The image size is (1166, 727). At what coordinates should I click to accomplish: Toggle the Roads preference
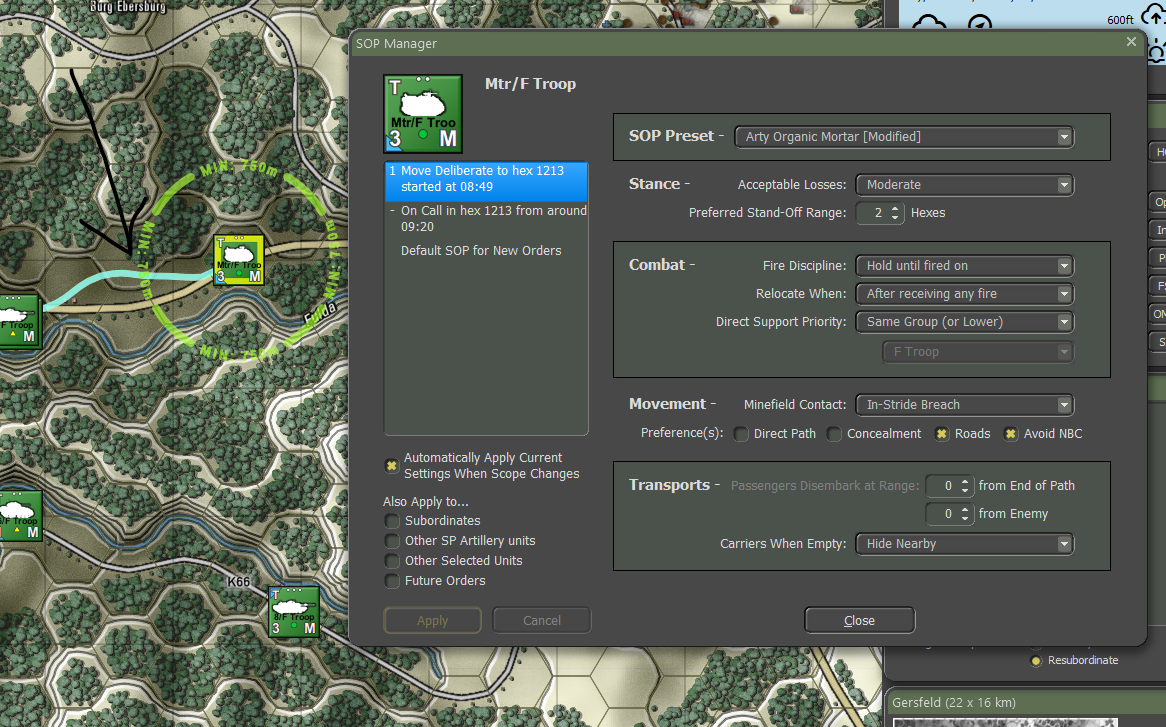941,434
